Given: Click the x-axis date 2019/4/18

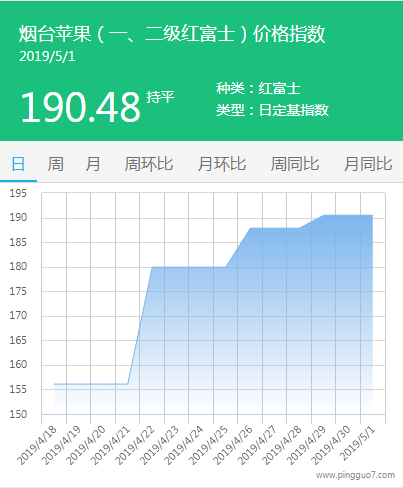Looking at the screenshot, I should (37, 445).
